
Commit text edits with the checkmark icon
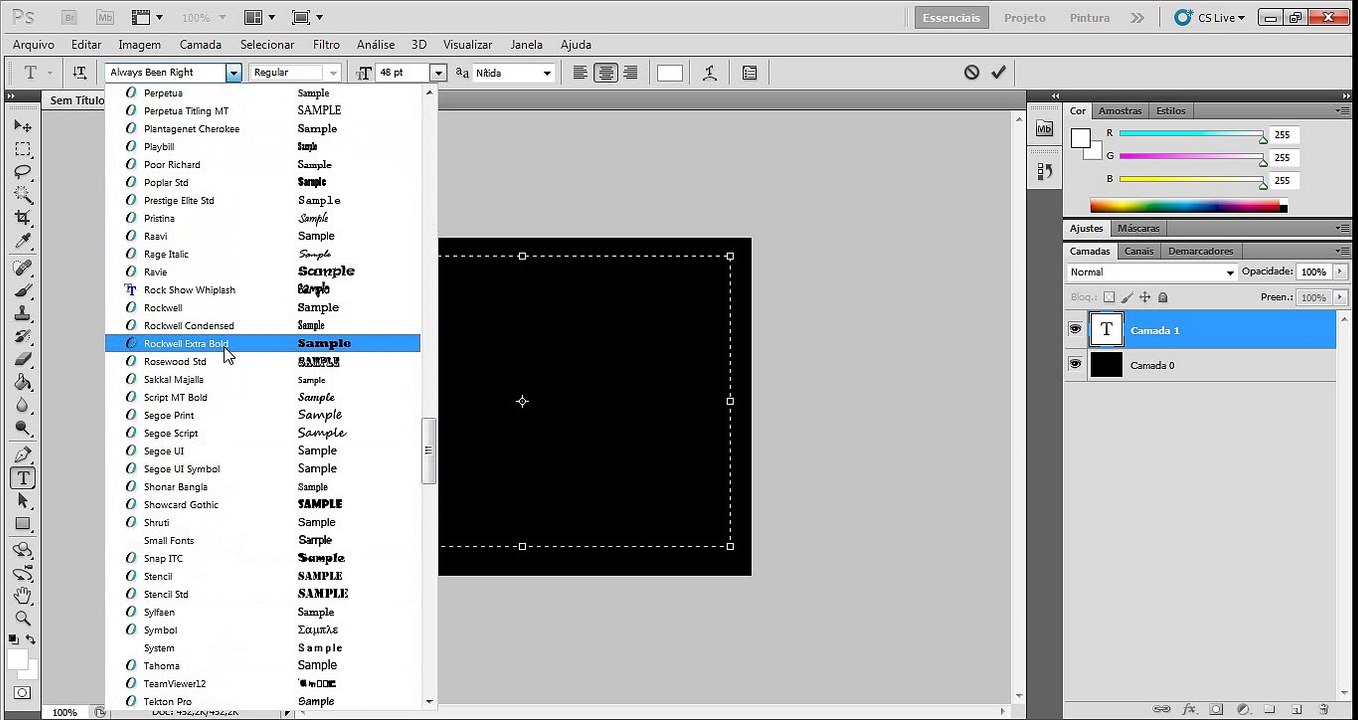[998, 72]
